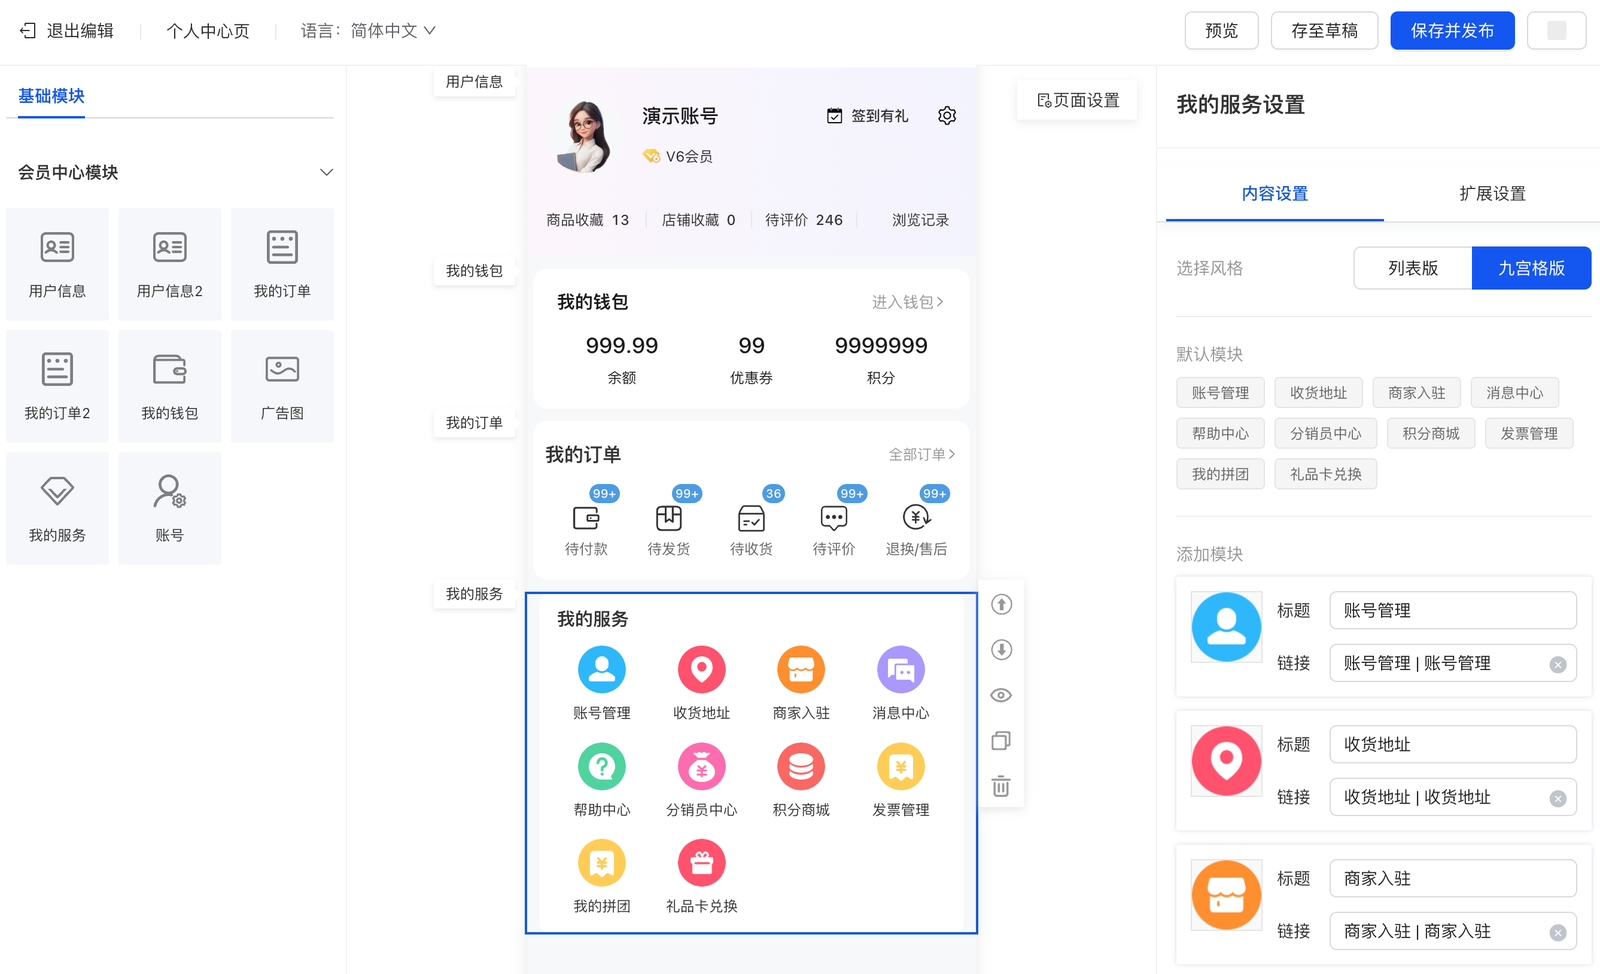Click the 收货地址 title input field
1600x974 pixels.
click(1452, 744)
